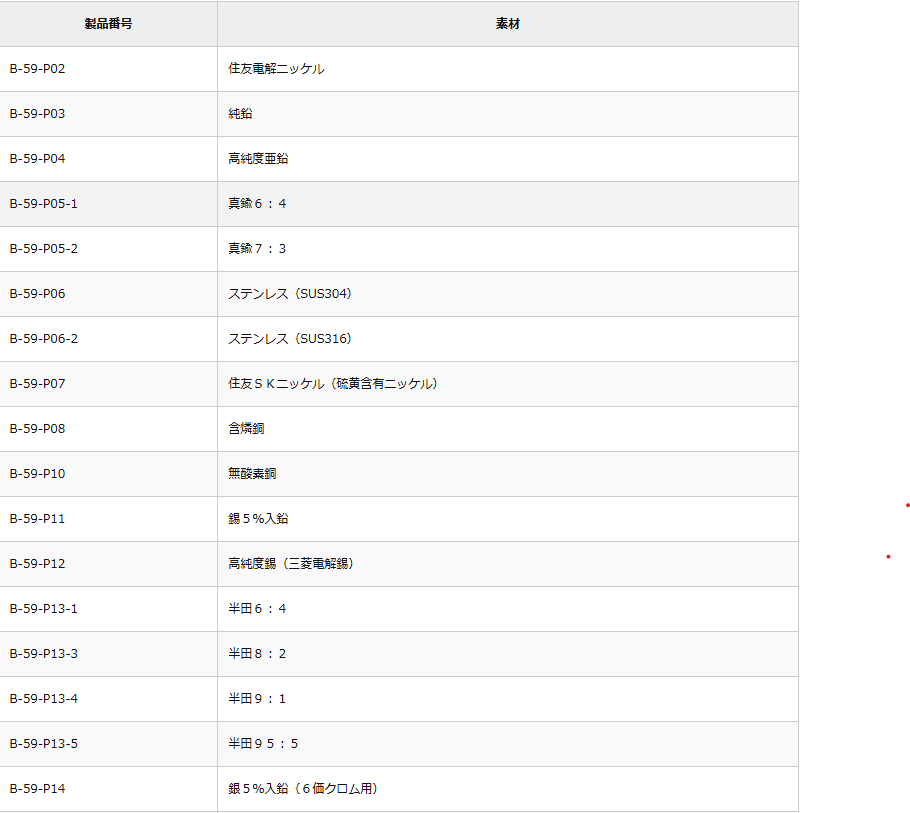This screenshot has height=813, width=910.
Task: Select product number B-59-P11
Action: click(x=37, y=519)
